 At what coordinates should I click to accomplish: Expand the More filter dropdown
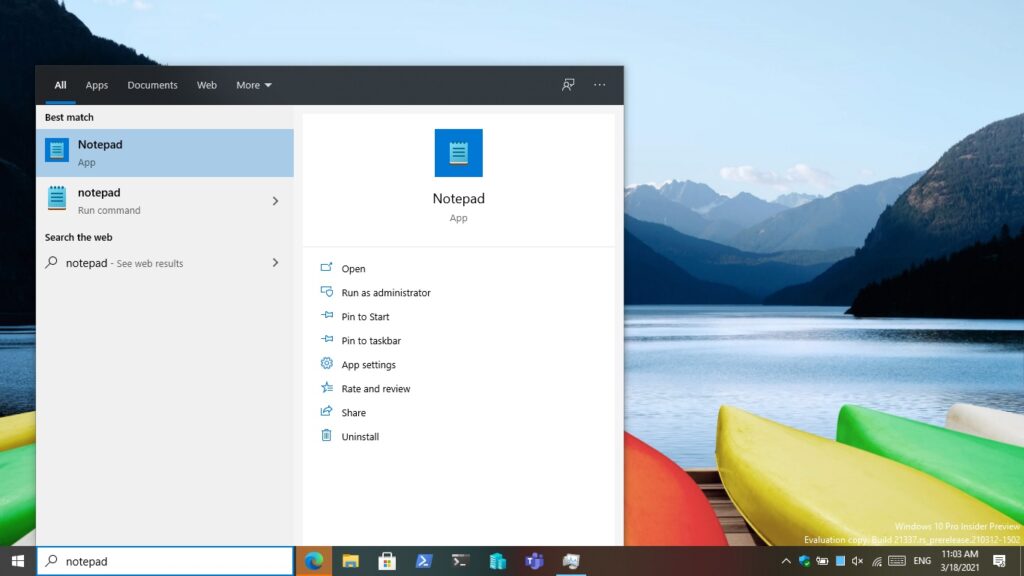252,85
